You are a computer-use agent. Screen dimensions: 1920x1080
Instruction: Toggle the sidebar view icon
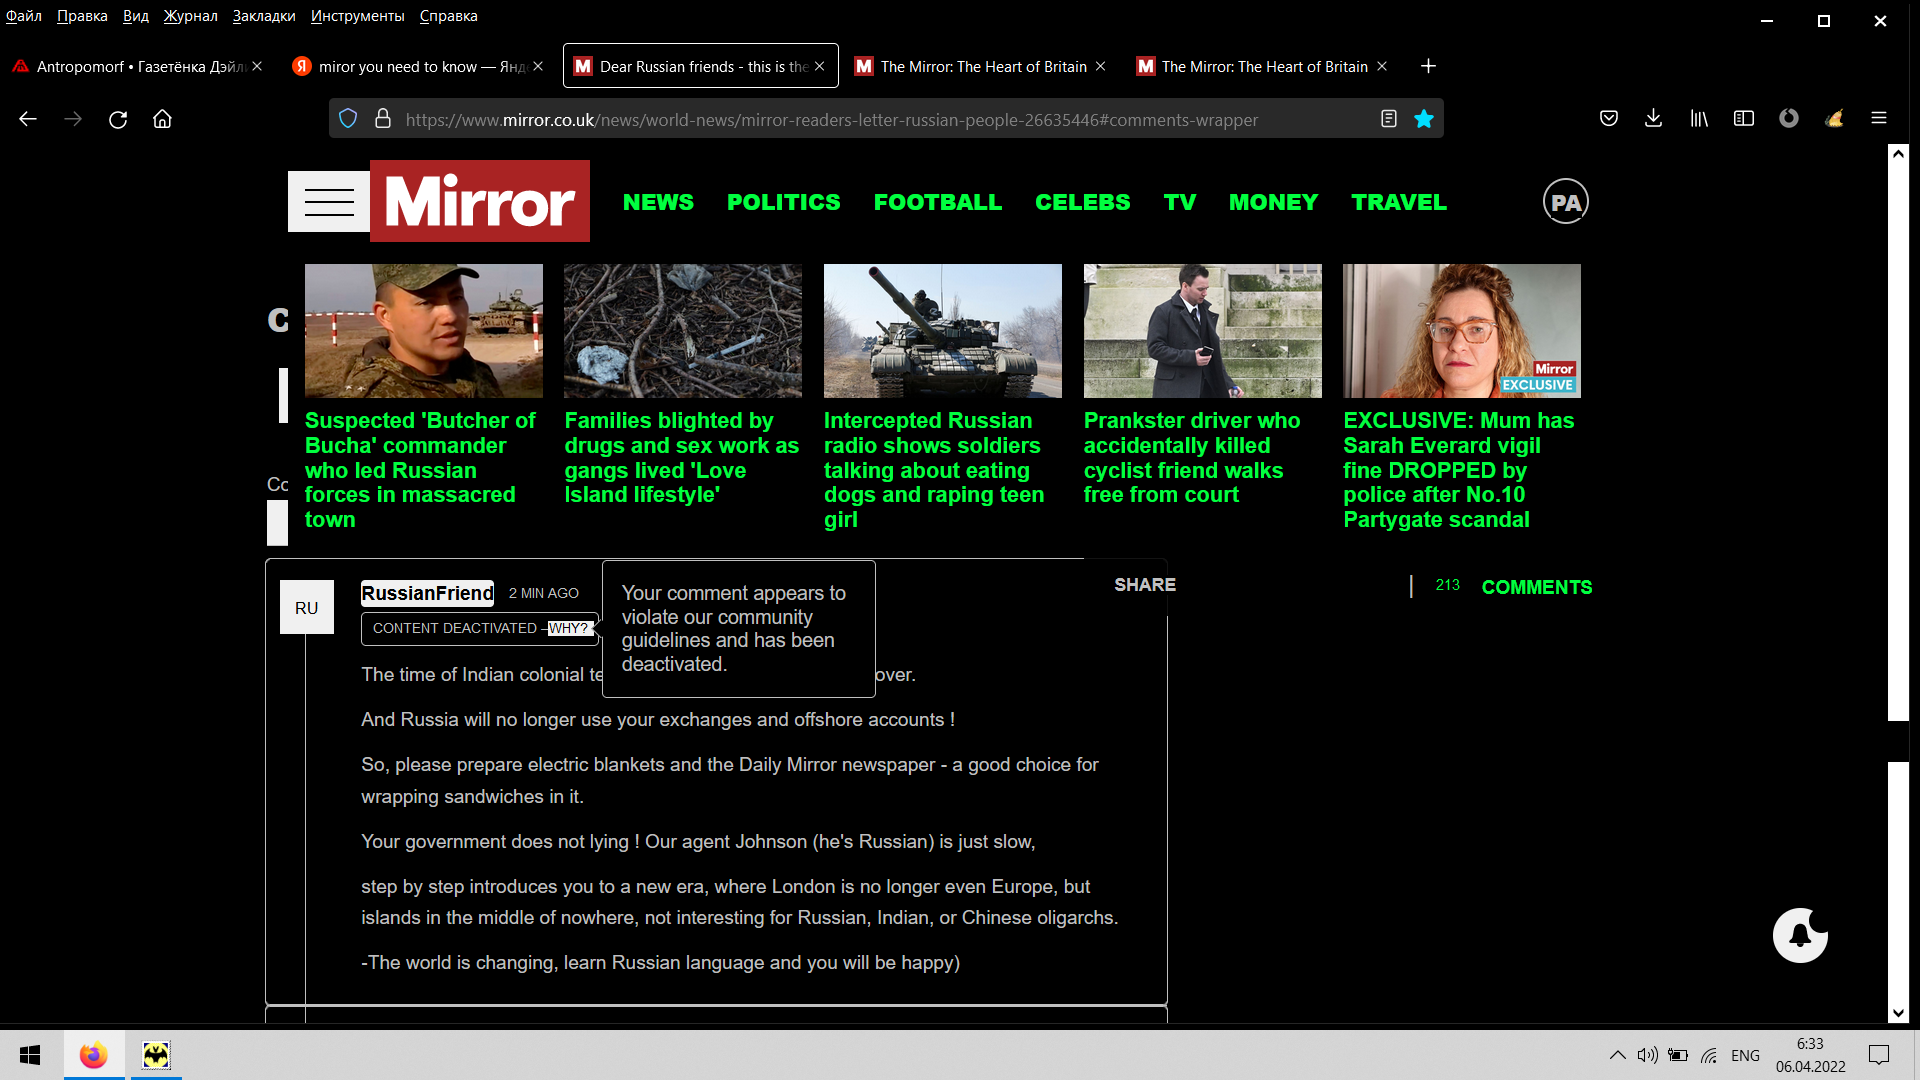coord(1744,119)
